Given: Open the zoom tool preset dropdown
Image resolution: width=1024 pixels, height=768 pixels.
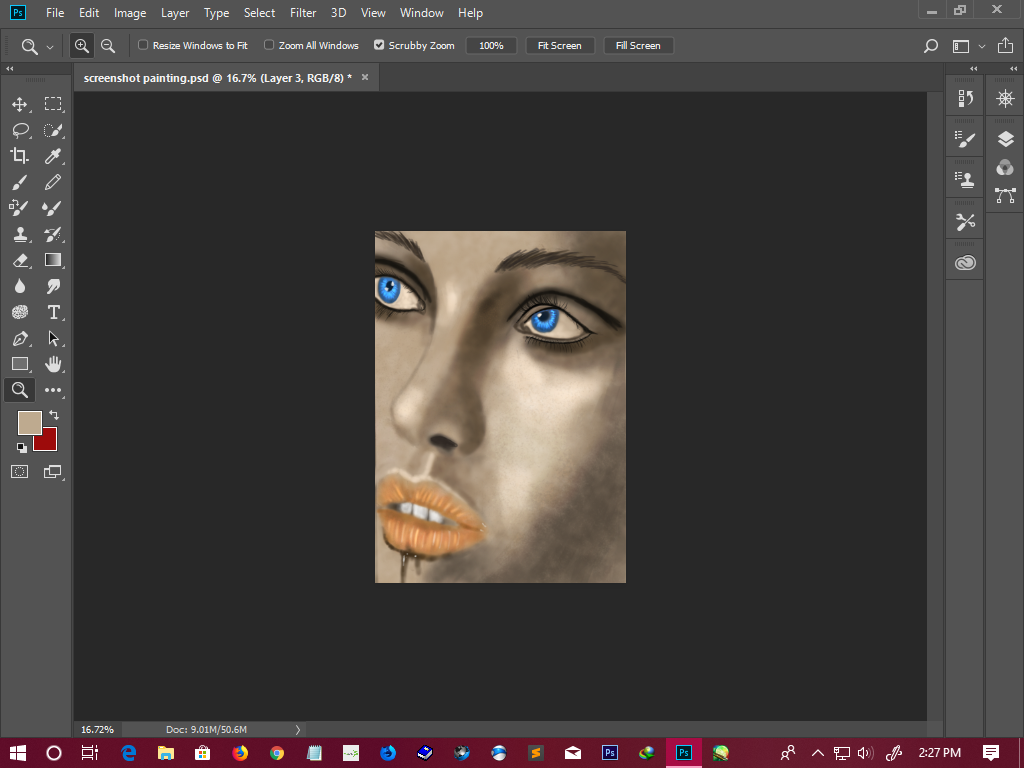Looking at the screenshot, I should tap(50, 46).
